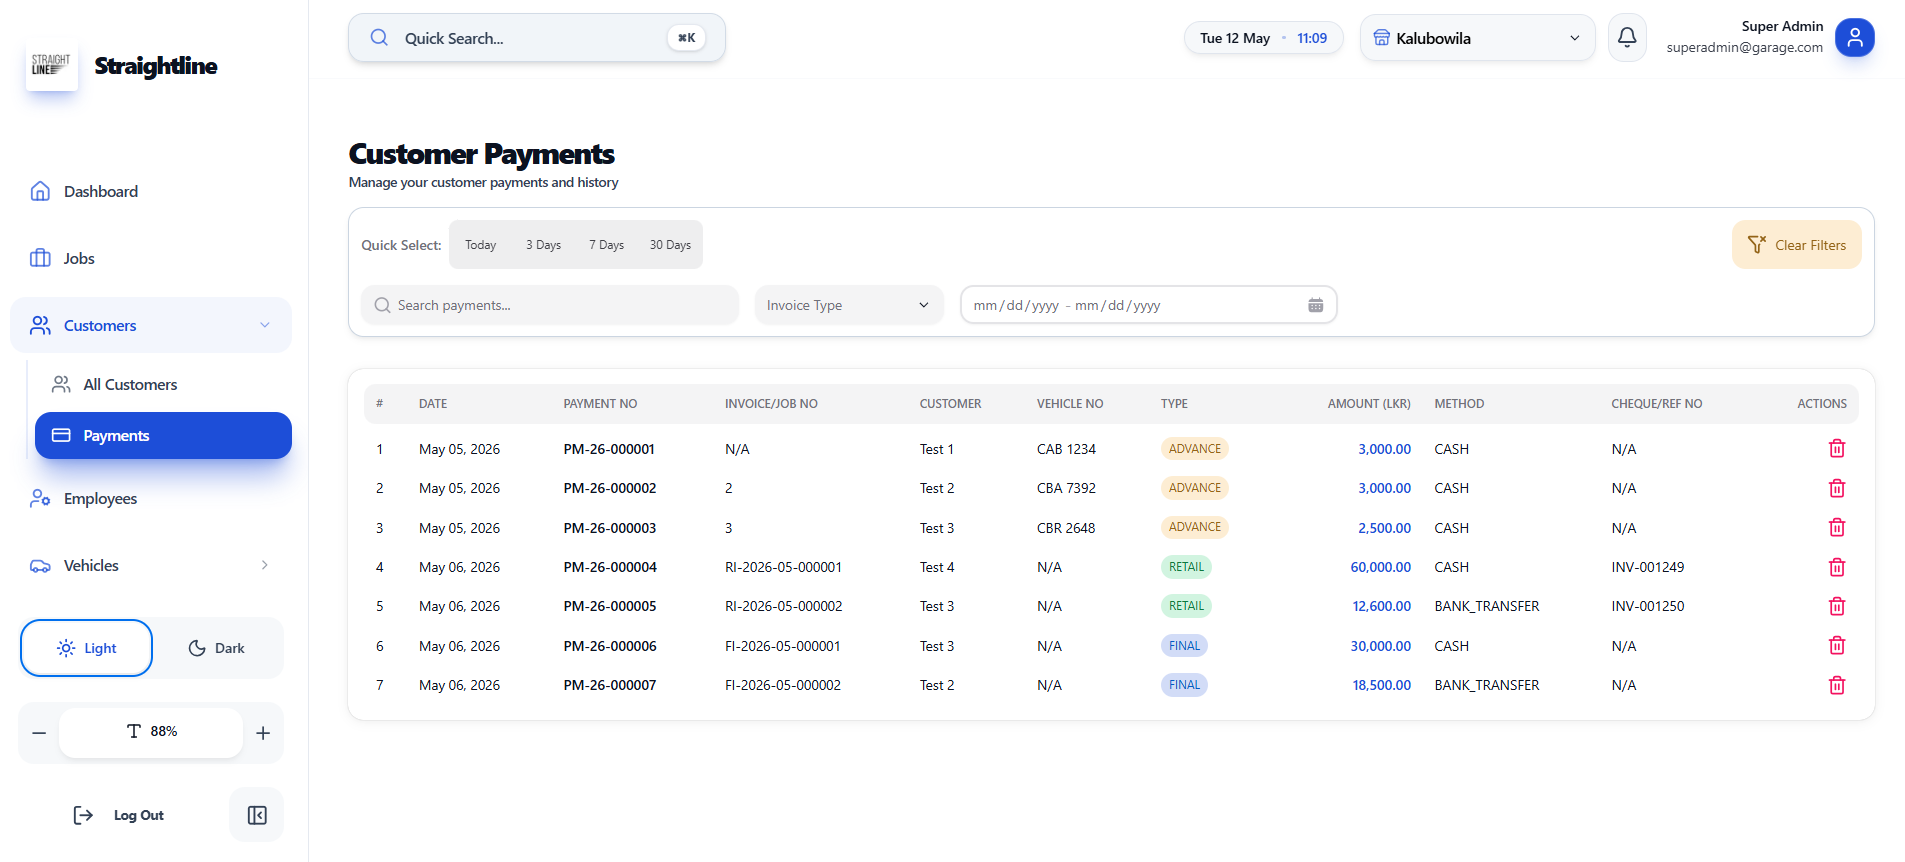Click vehicle number CAB 1234
Screen dimensions: 1905x862
[x=1066, y=449]
